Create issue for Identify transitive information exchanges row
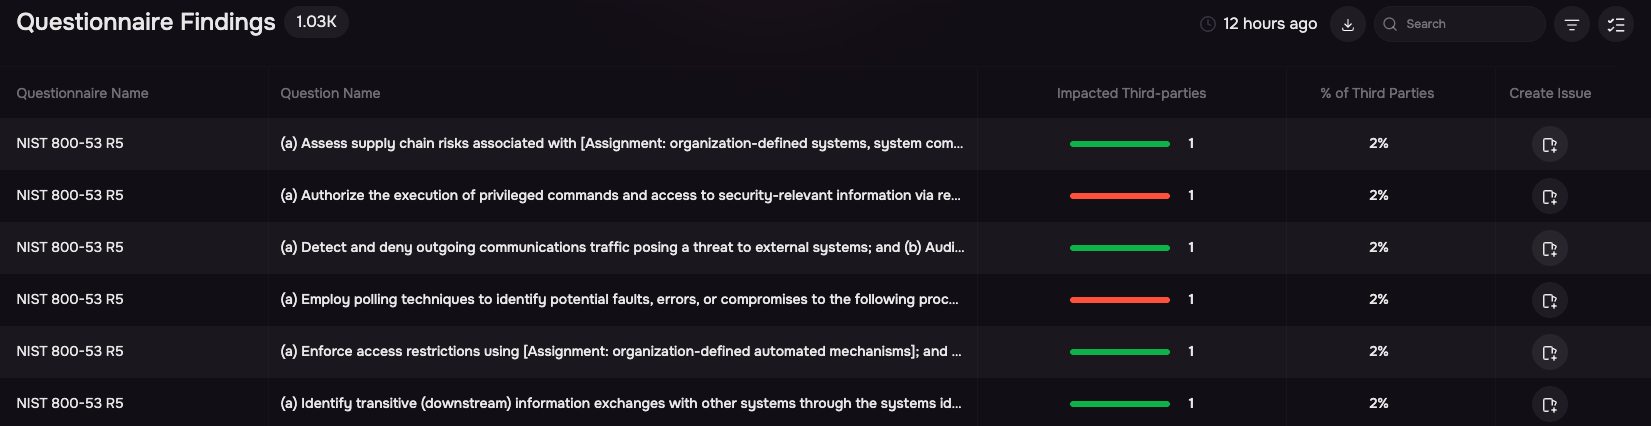1651x426 pixels. [1549, 405]
